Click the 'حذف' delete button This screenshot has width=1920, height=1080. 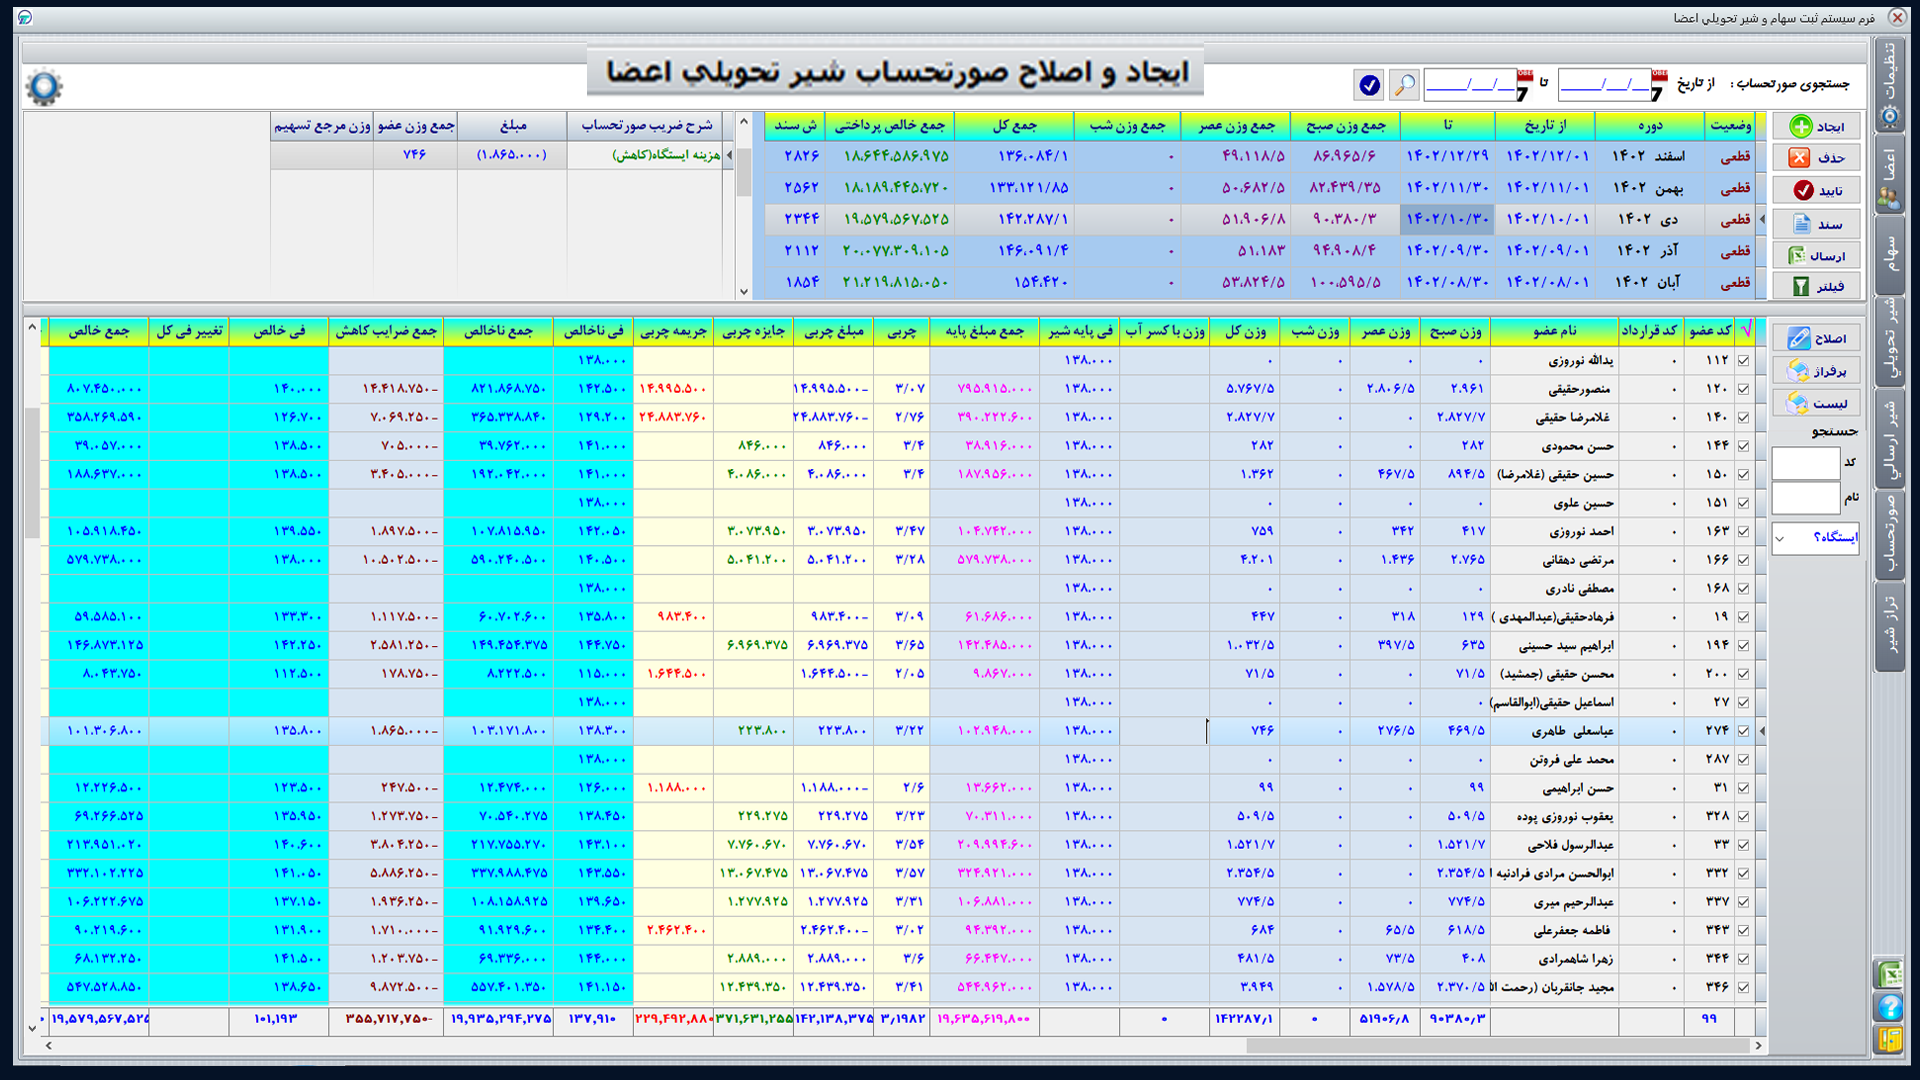click(x=1816, y=158)
